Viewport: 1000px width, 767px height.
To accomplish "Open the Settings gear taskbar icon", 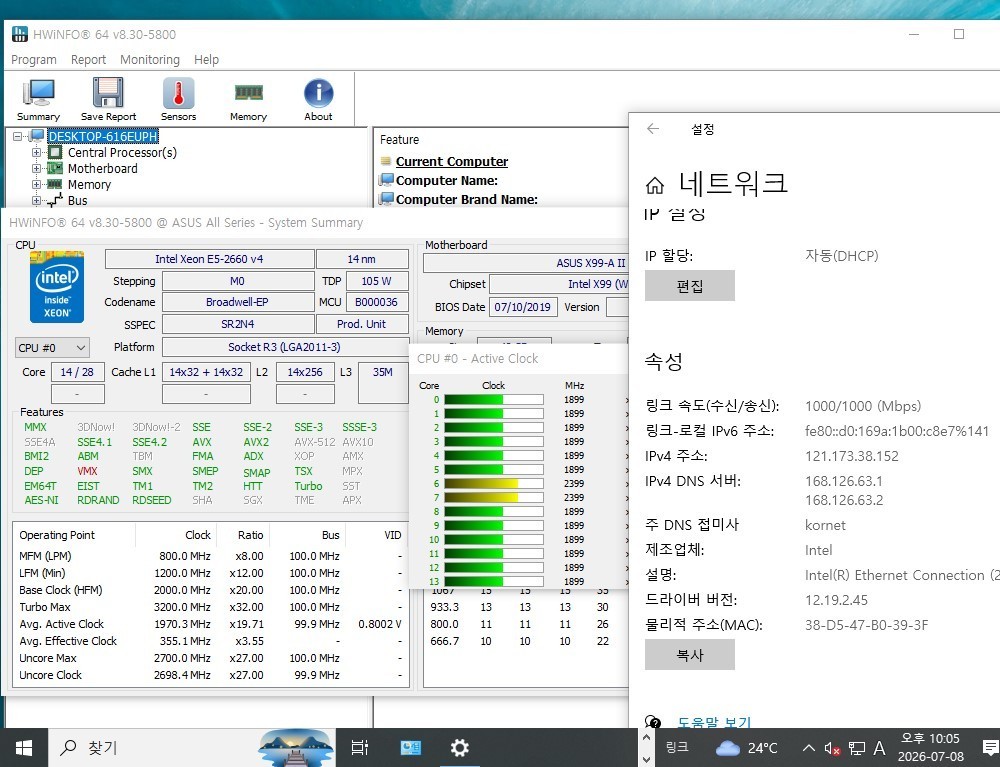I will (x=459, y=748).
